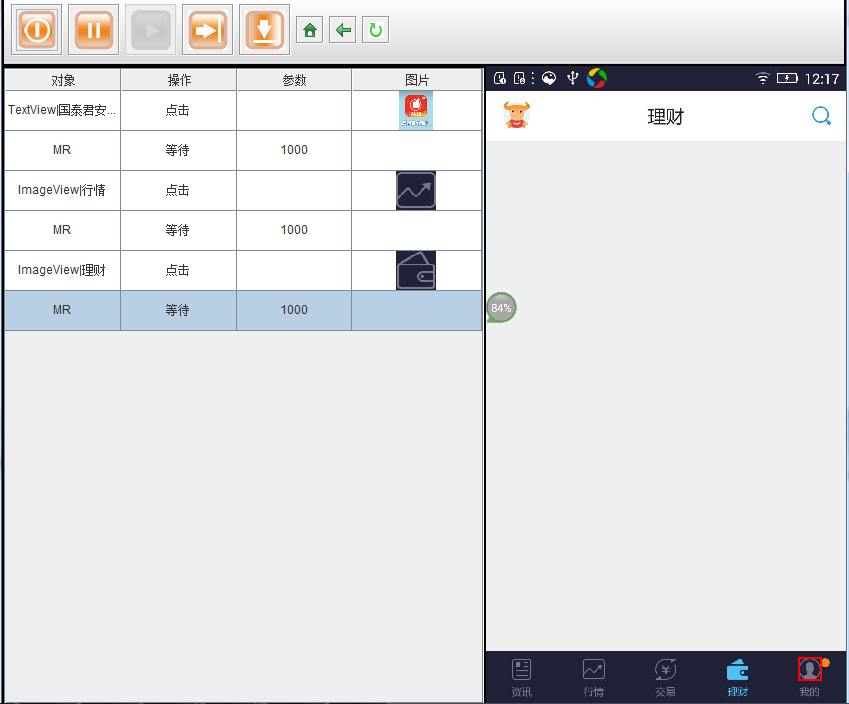
Task: Switch to the 行情 bottom tab
Action: coord(593,677)
